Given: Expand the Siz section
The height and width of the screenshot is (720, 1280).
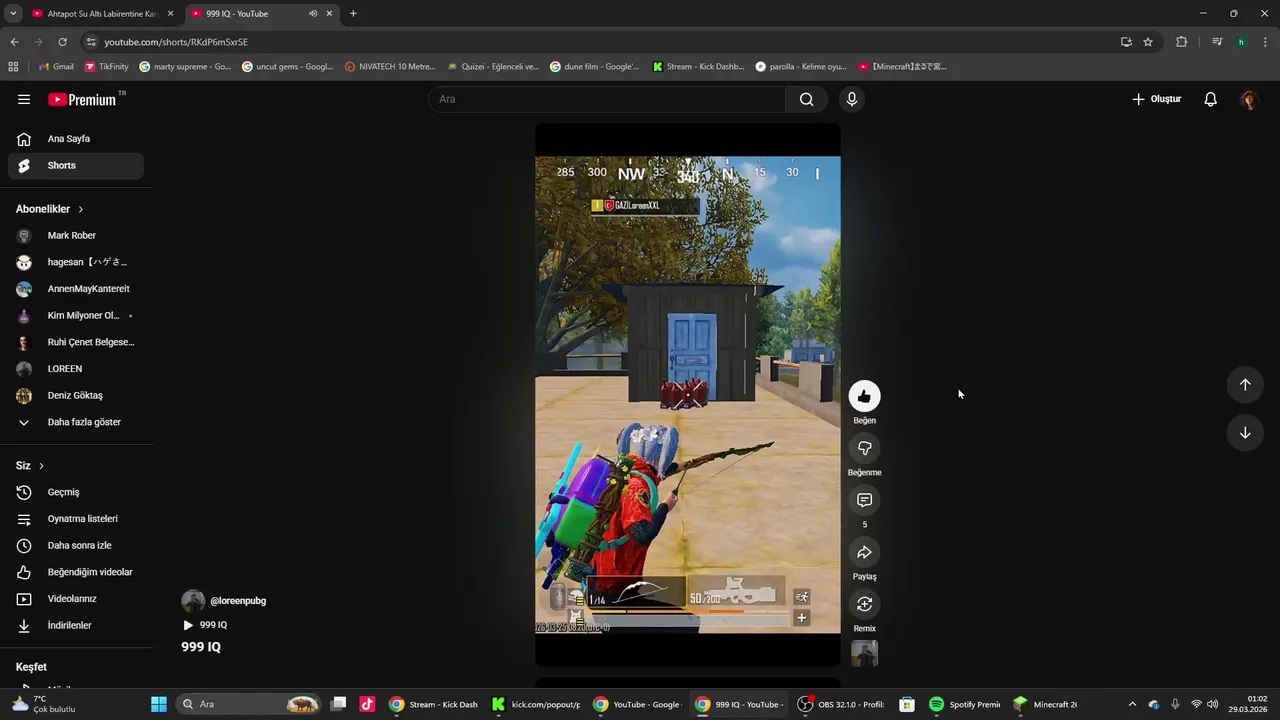Looking at the screenshot, I should pyautogui.click(x=30, y=466).
